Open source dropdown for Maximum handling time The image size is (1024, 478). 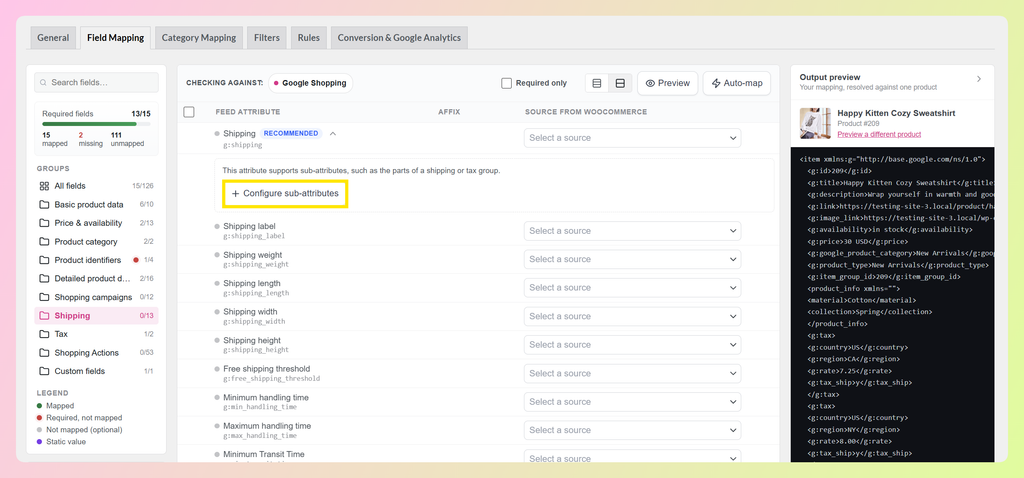coord(633,430)
